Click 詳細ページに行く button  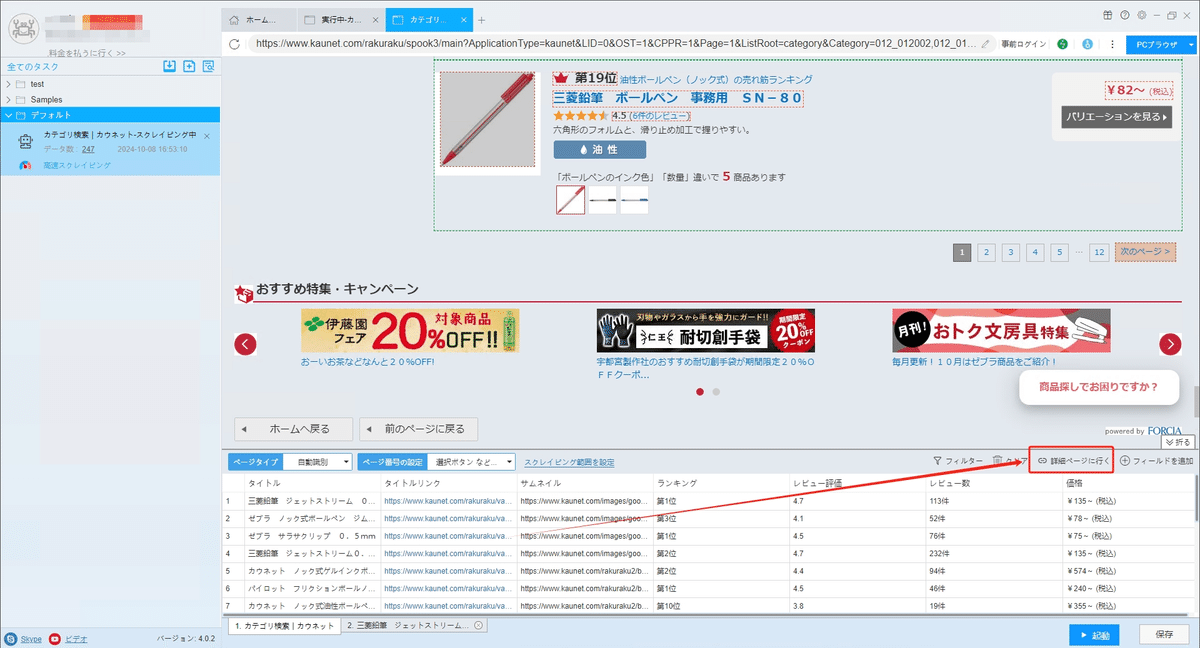tap(1073, 461)
